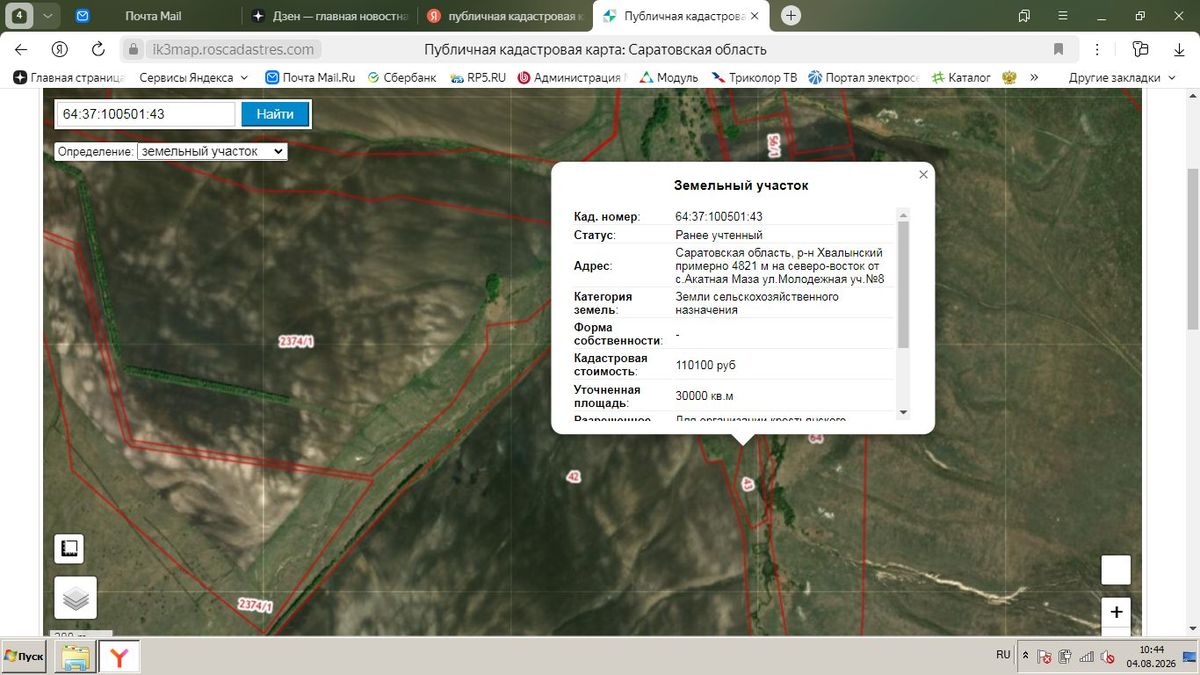This screenshot has height=675, width=1200.
Task: Open the Администрация bookmark
Action: coord(571,77)
